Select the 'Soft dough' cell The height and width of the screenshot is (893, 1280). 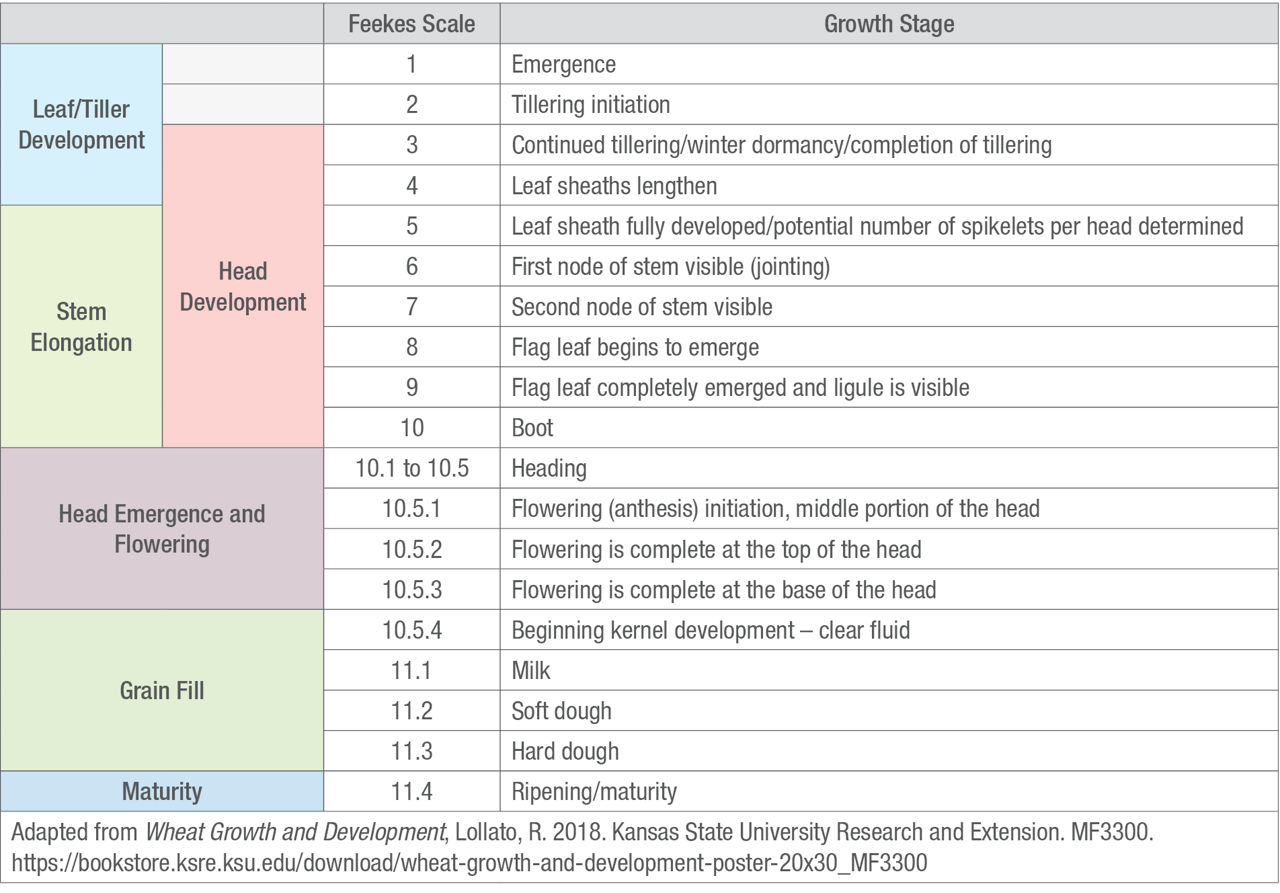[561, 711]
